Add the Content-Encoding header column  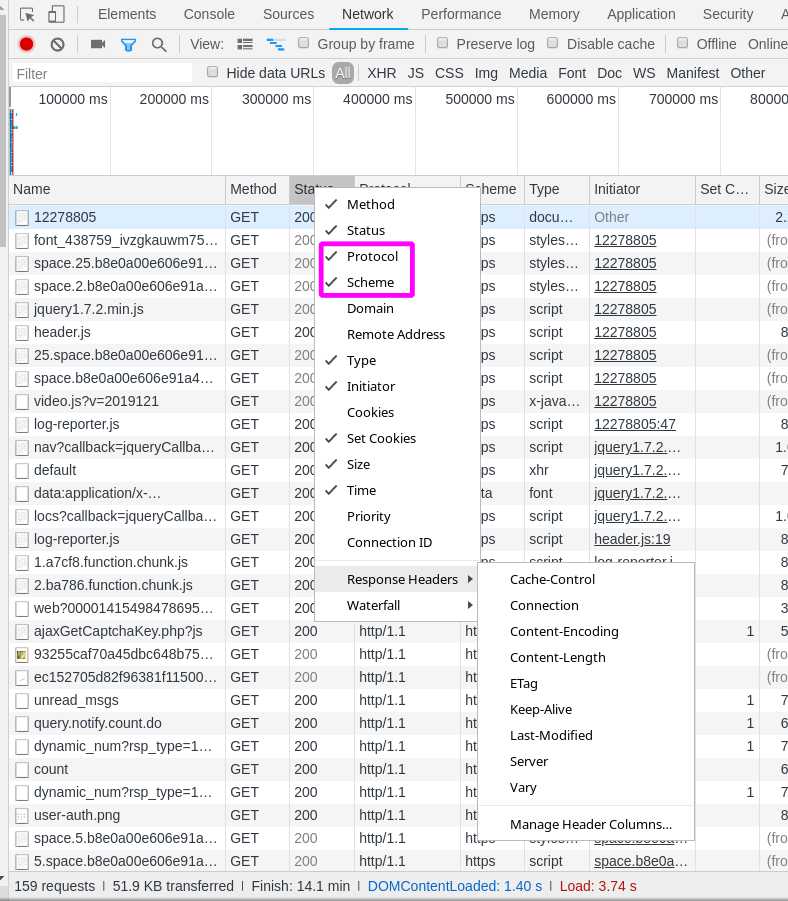586,632
